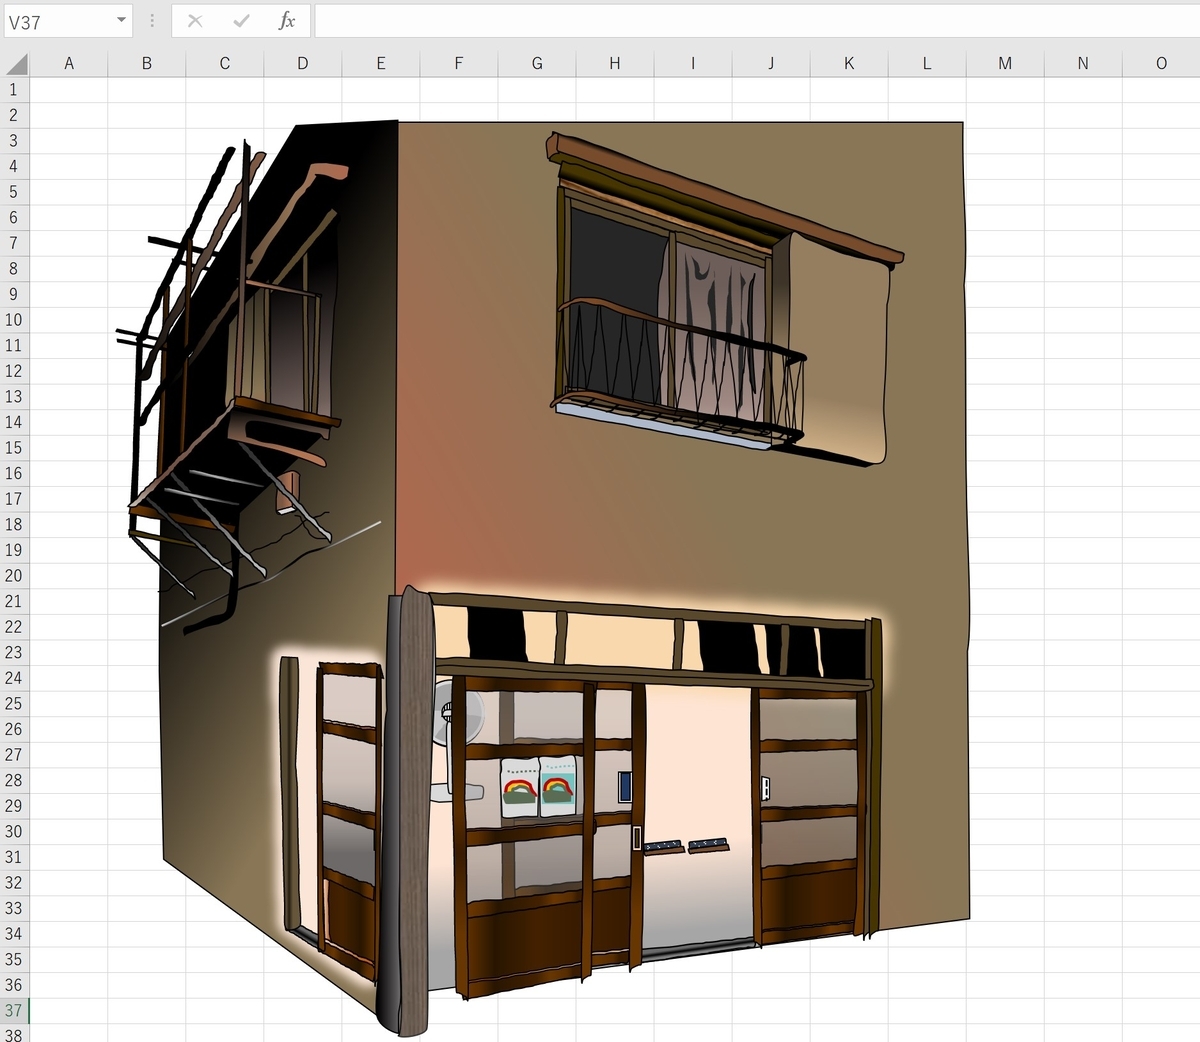Image resolution: width=1200 pixels, height=1042 pixels.
Task: Select row 20 via its row header
Action: (x=14, y=576)
